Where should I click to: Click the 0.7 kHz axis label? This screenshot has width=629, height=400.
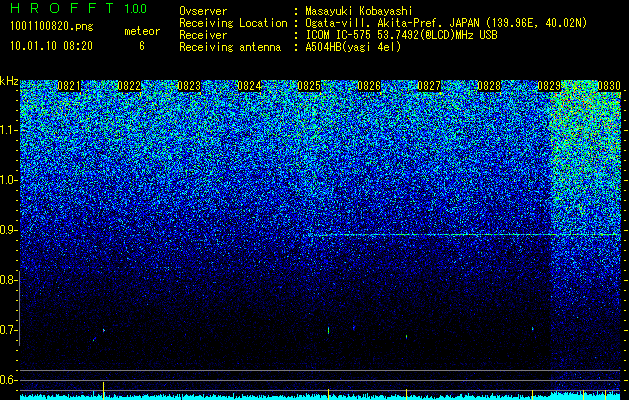(8, 330)
